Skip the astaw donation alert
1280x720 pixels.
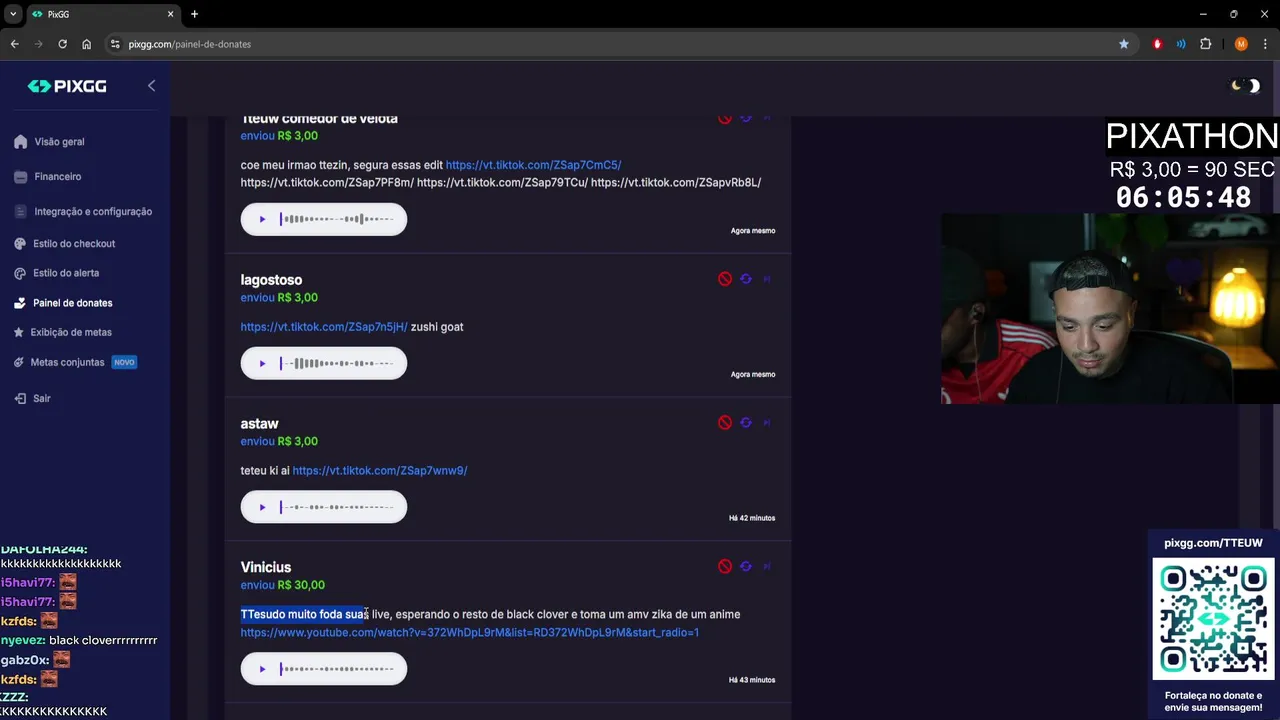pos(767,423)
